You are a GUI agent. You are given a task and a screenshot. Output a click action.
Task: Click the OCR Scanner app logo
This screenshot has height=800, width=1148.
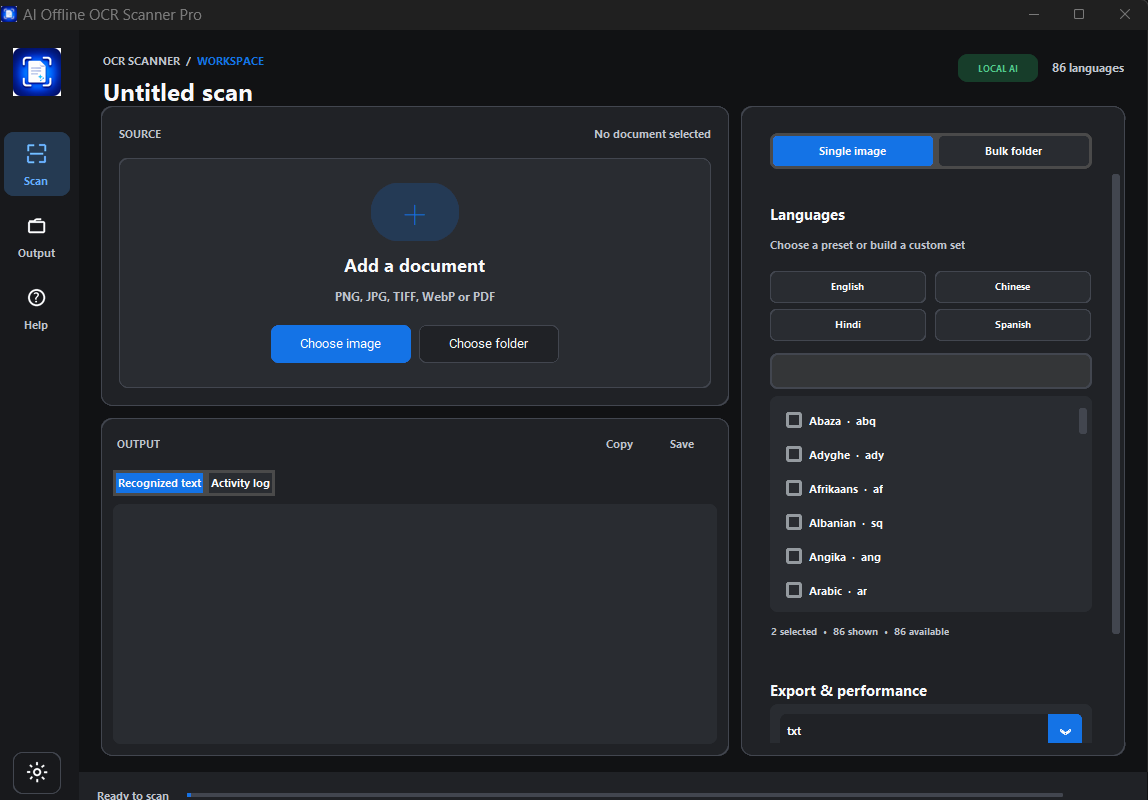37,72
